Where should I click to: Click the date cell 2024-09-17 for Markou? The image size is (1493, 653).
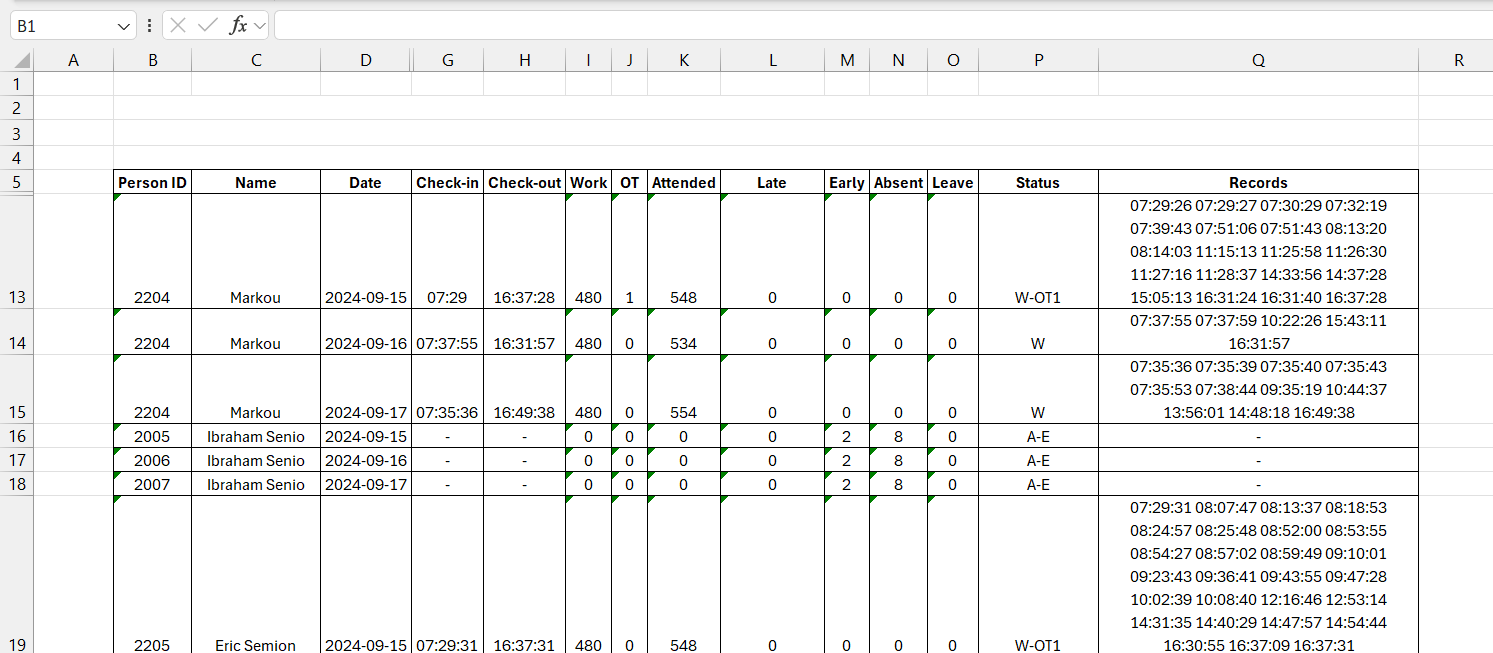[x=365, y=412]
